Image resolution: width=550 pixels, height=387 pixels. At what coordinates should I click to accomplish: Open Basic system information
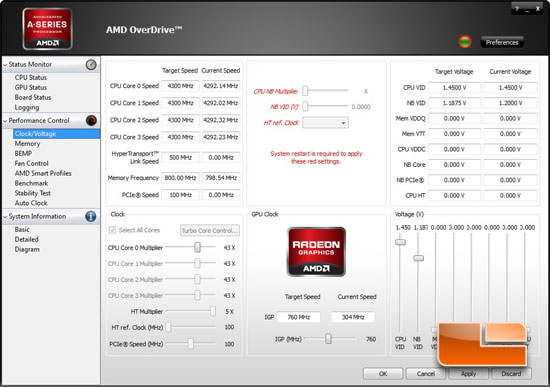22,229
